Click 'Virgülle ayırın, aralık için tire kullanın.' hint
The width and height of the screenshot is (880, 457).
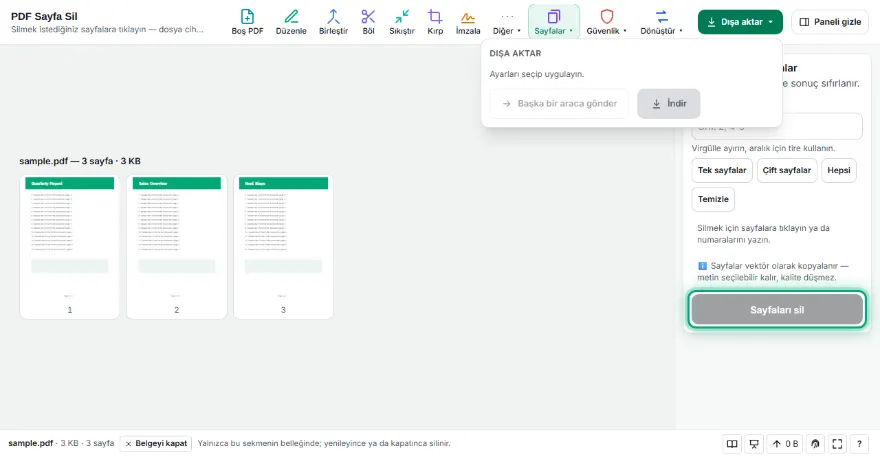pos(763,148)
